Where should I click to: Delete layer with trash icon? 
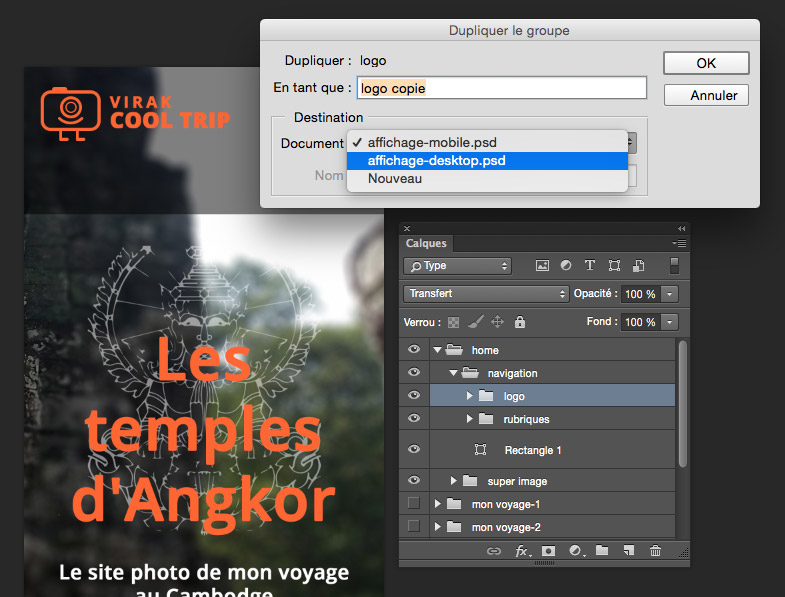(655, 551)
